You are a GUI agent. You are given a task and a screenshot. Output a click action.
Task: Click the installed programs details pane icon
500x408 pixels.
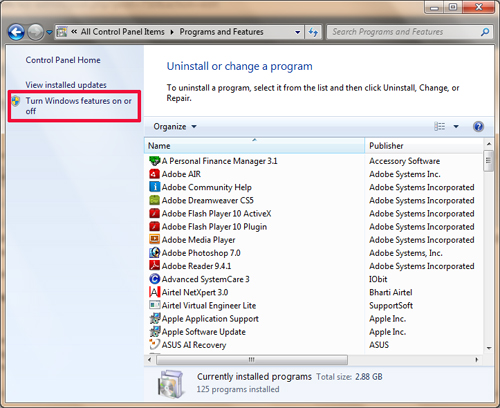[170, 384]
